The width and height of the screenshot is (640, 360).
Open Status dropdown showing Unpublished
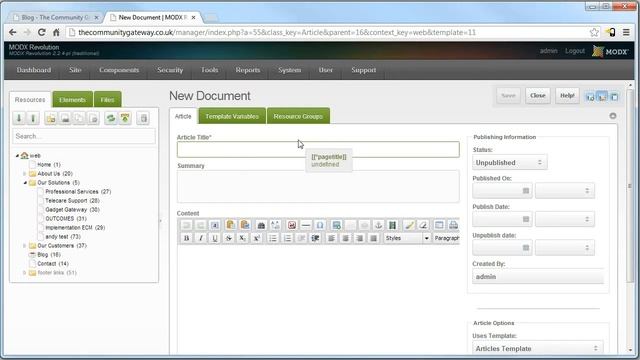click(x=509, y=162)
